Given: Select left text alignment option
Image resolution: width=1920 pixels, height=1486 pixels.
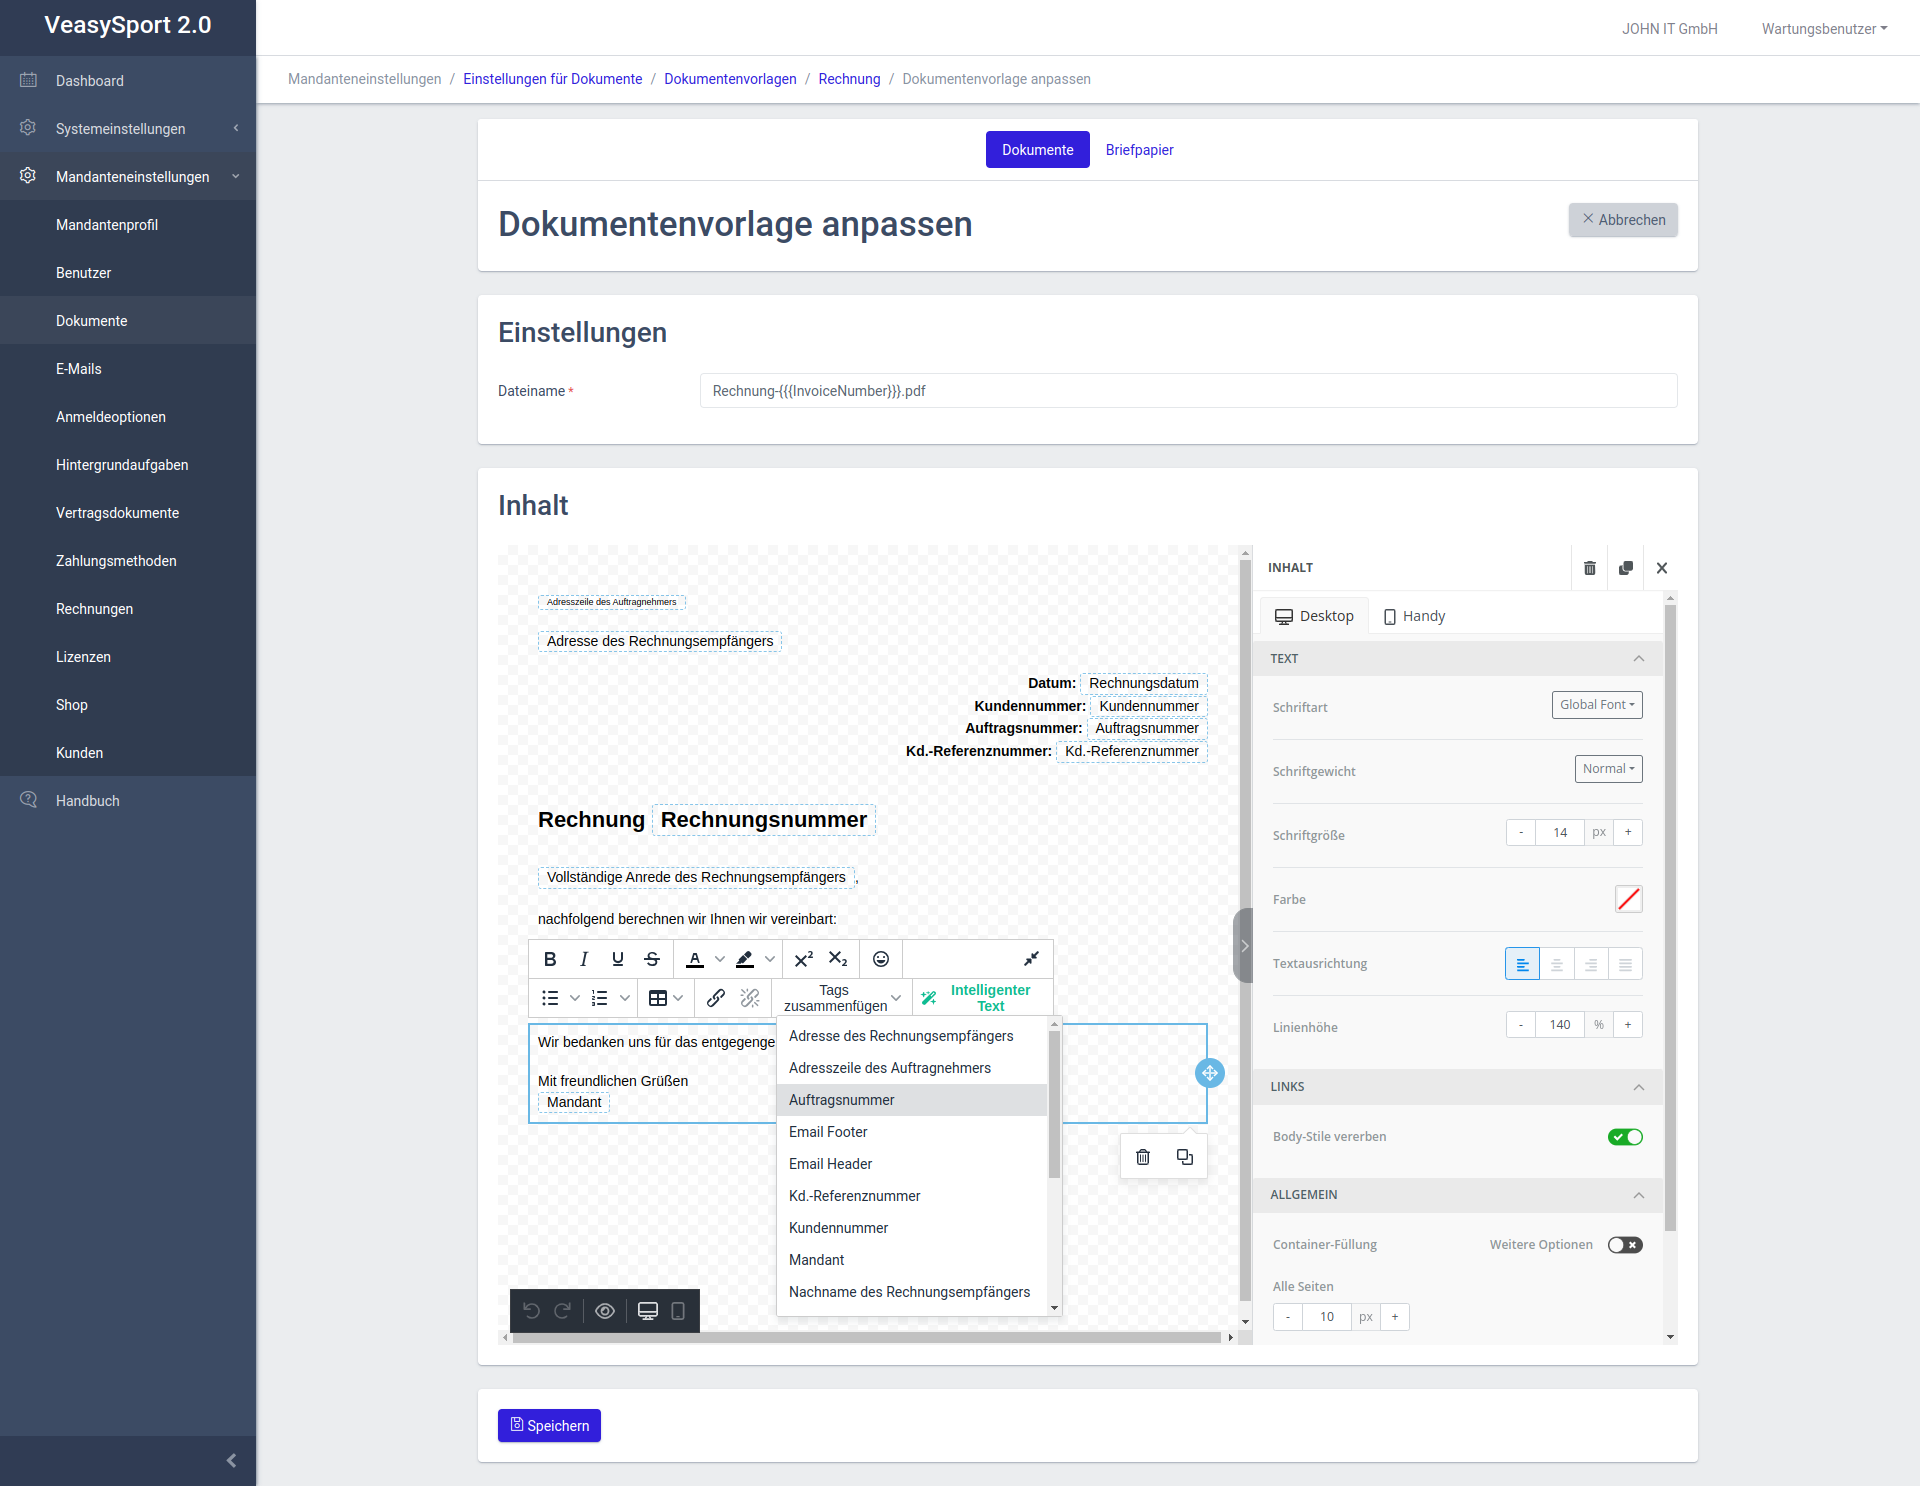Looking at the screenshot, I should [x=1522, y=964].
